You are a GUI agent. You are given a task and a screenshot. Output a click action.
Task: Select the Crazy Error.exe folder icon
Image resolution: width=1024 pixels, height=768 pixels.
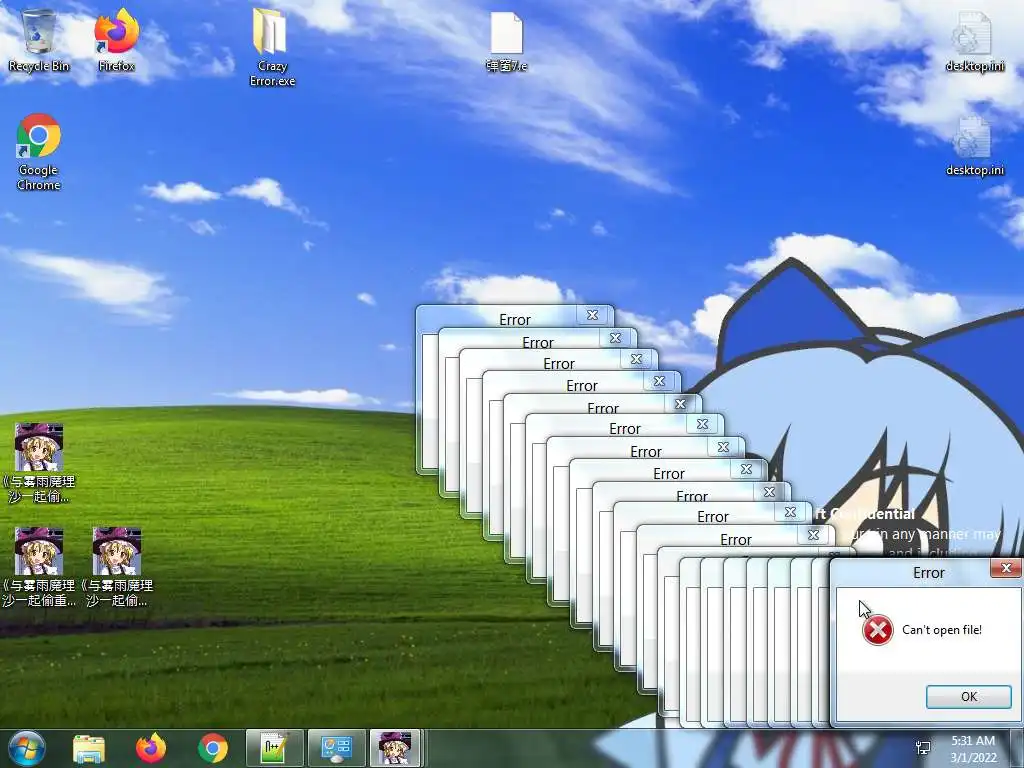pos(272,47)
